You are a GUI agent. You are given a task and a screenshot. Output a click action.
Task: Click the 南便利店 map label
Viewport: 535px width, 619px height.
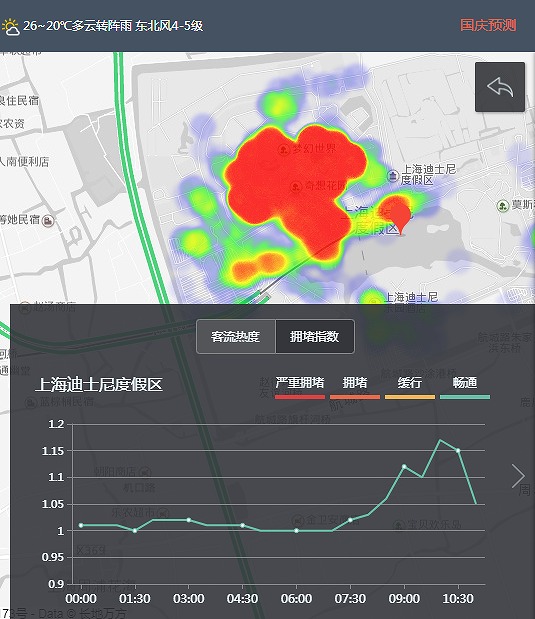click(x=24, y=161)
